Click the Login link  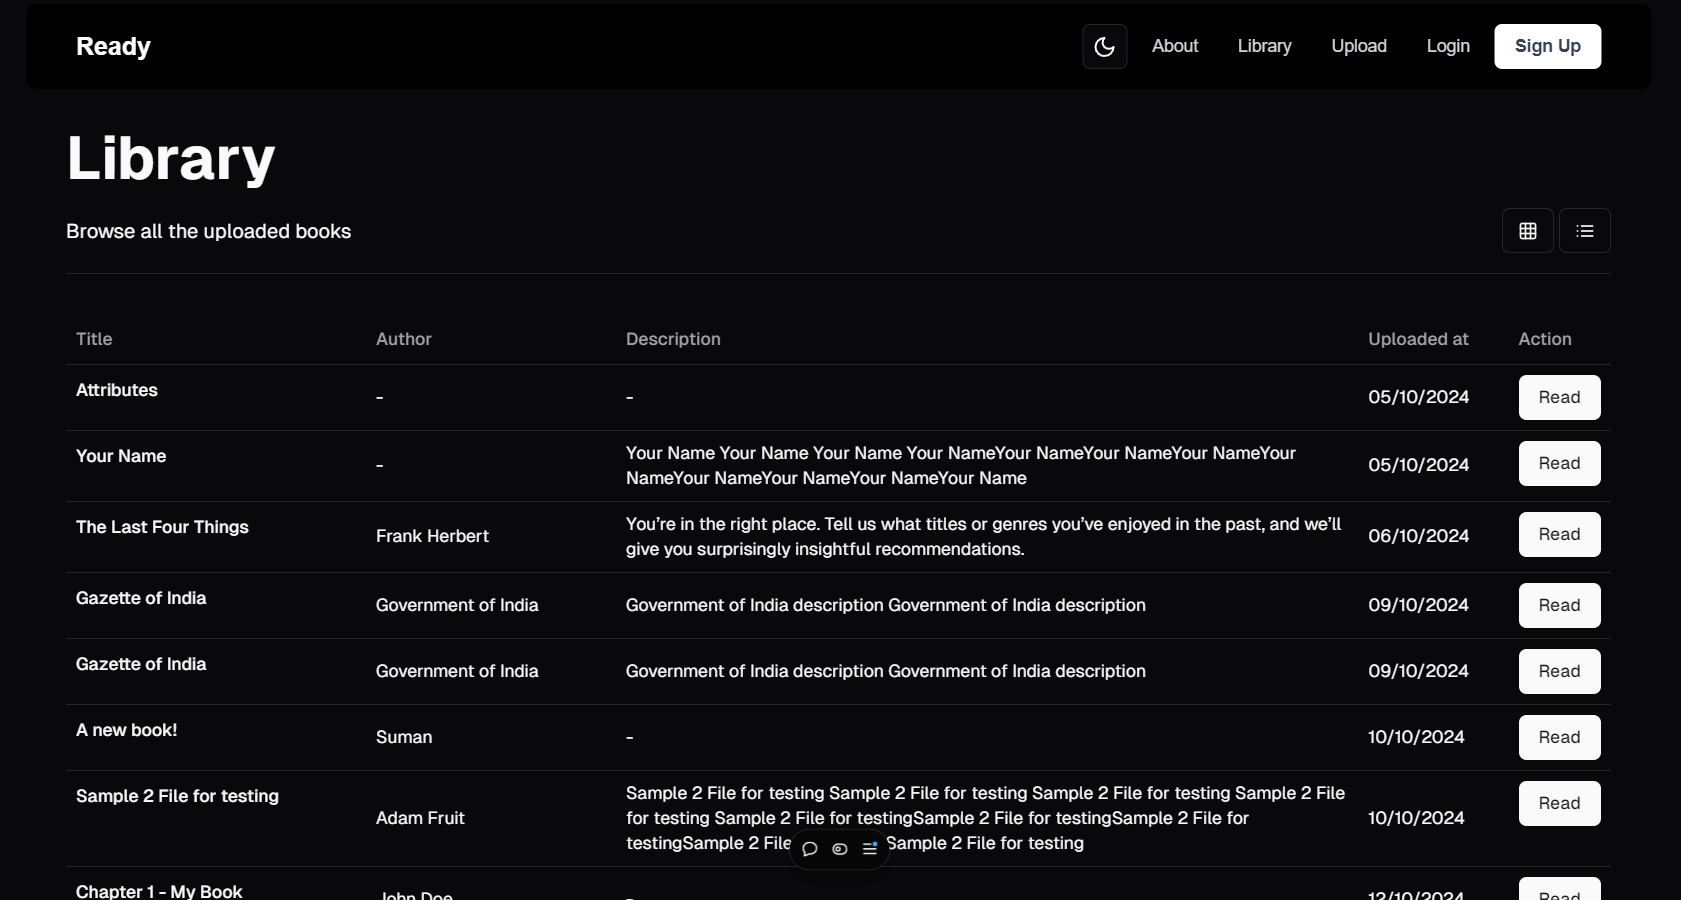pos(1447,46)
